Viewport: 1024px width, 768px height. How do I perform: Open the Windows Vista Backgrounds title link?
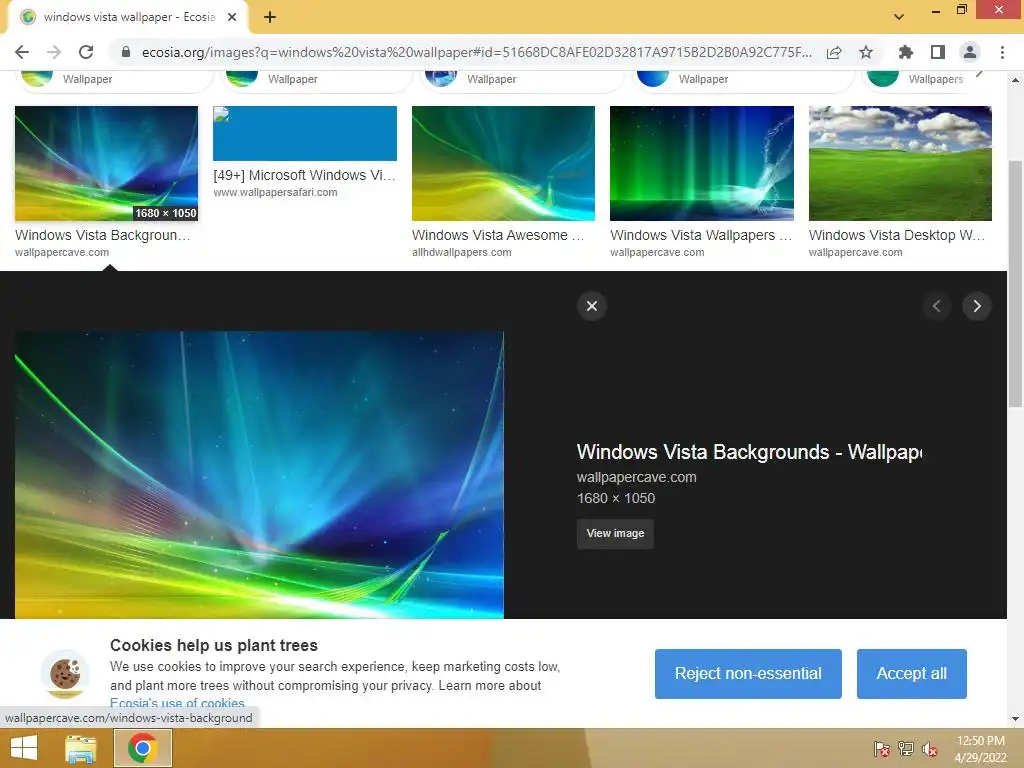749,452
